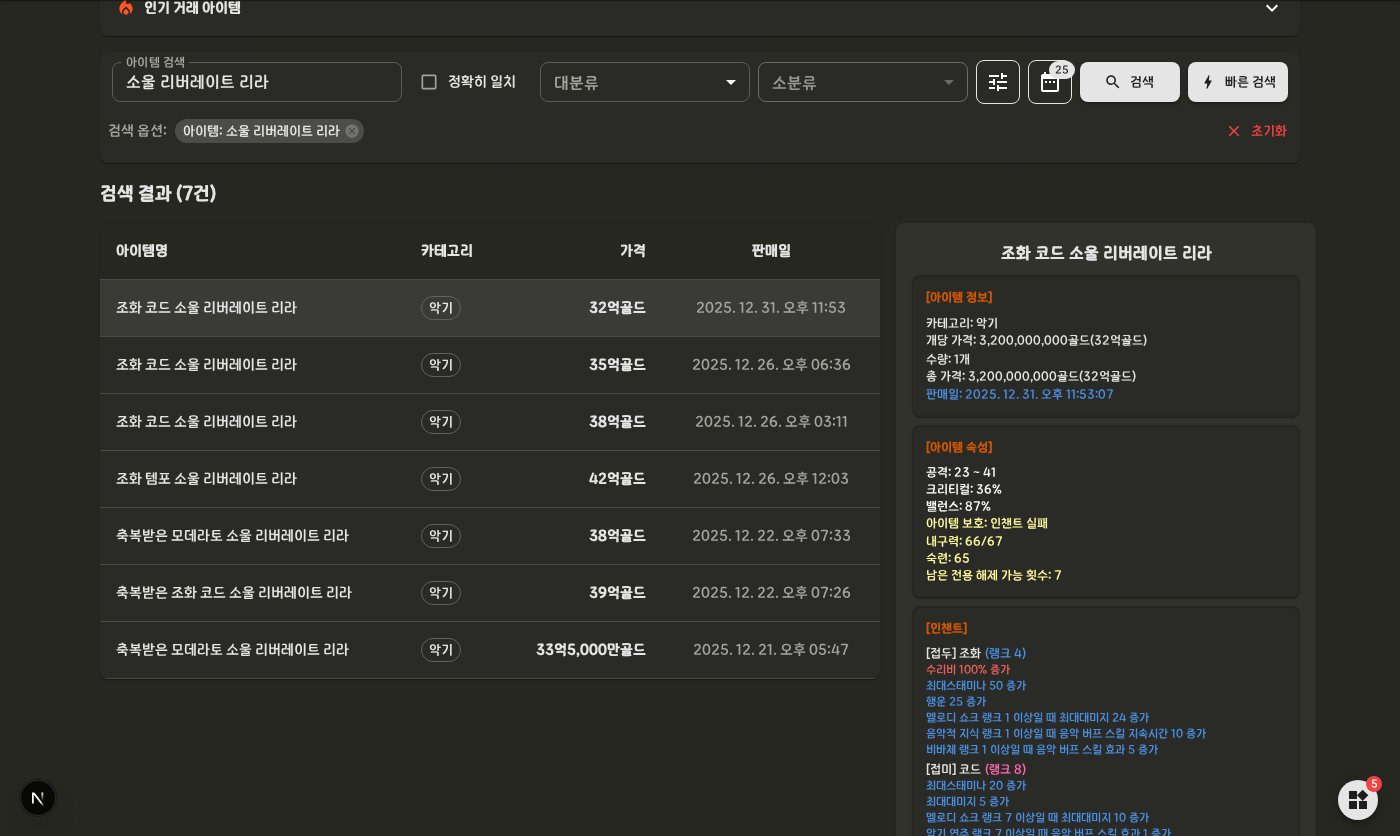
Task: Open the 대분류 dropdown
Action: click(645, 82)
